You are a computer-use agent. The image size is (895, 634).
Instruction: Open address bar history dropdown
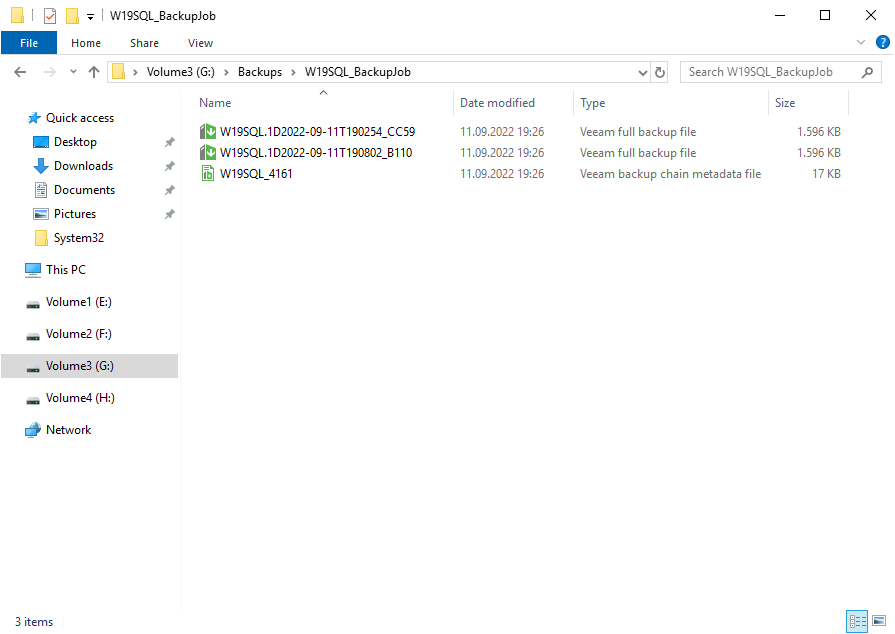[643, 72]
